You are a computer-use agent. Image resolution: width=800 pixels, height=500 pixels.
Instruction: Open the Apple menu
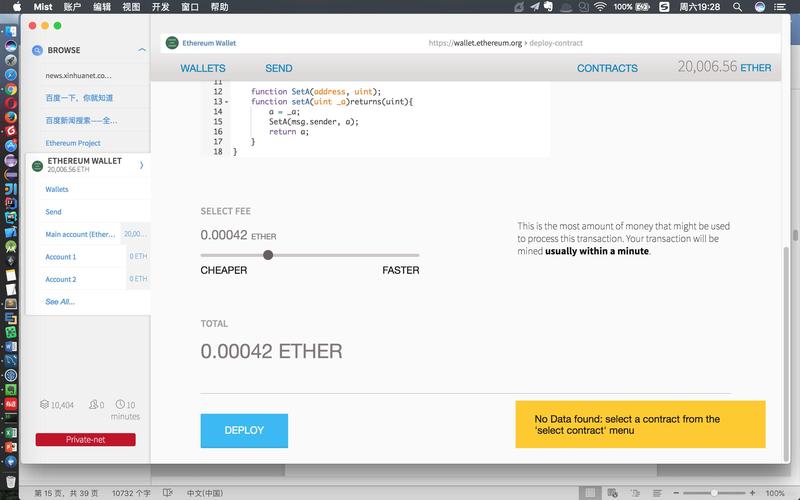pyautogui.click(x=17, y=7)
